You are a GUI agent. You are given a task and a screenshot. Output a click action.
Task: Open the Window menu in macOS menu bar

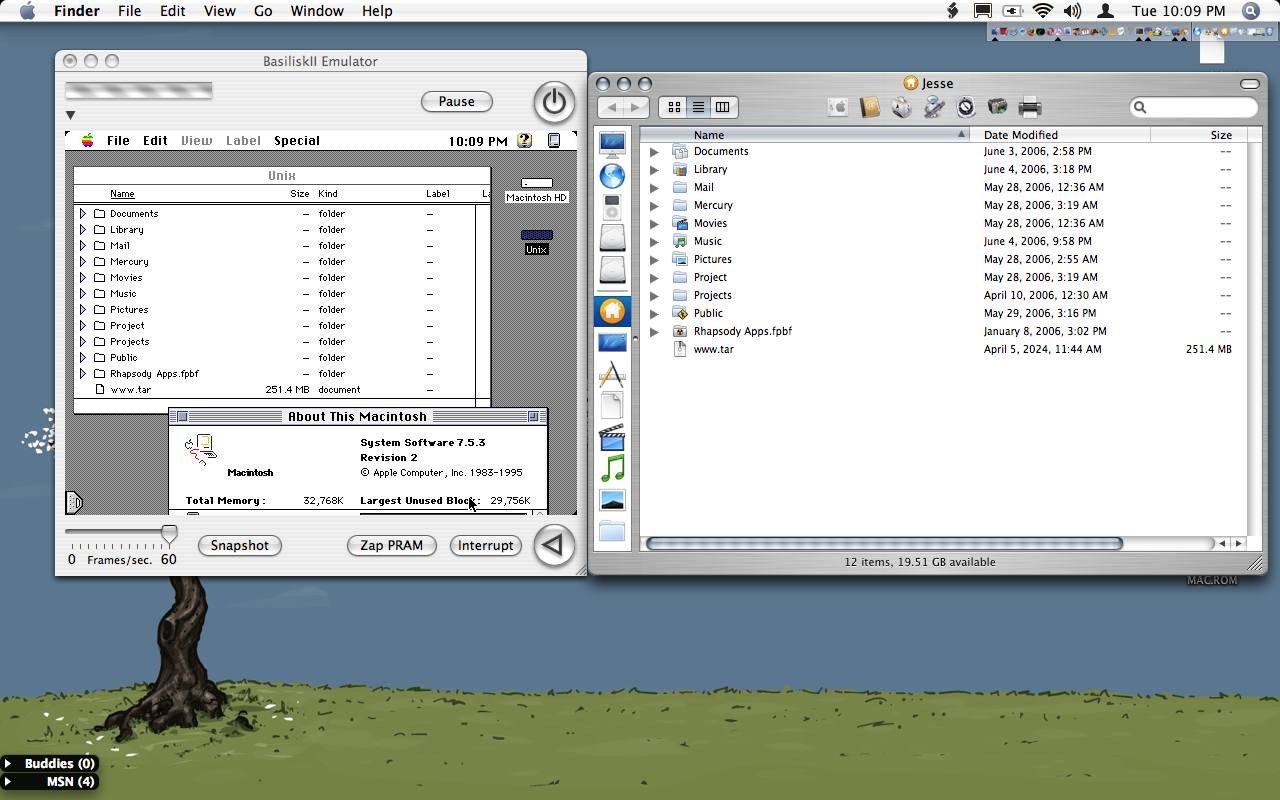pos(317,11)
